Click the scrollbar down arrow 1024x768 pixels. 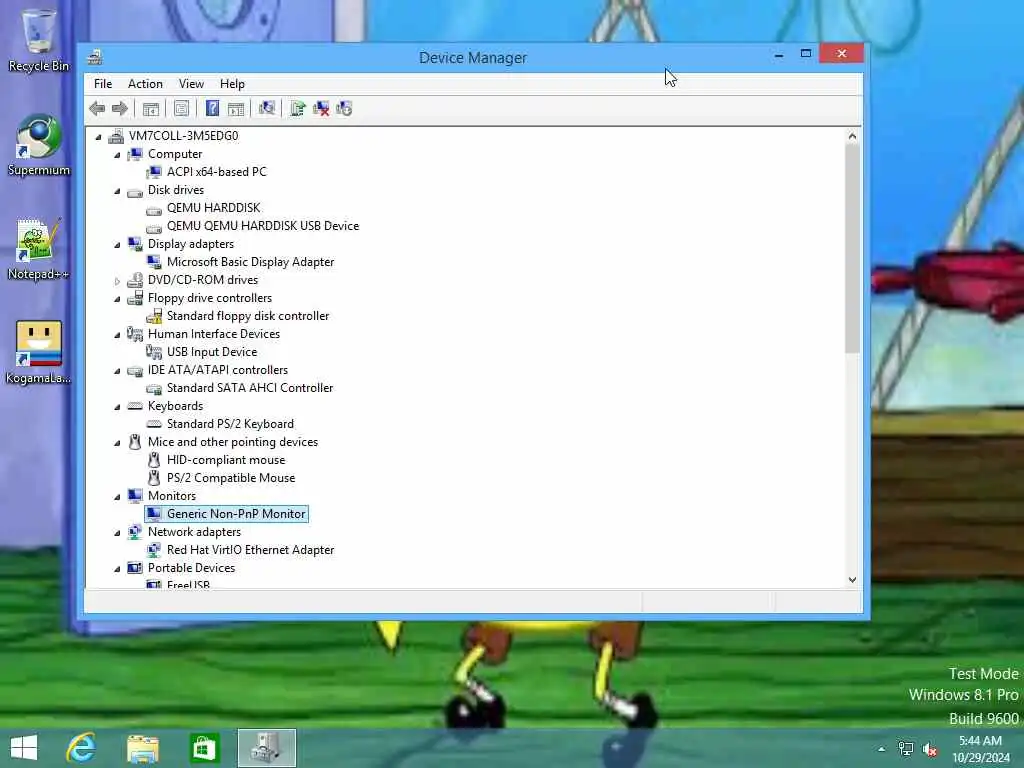coord(852,580)
